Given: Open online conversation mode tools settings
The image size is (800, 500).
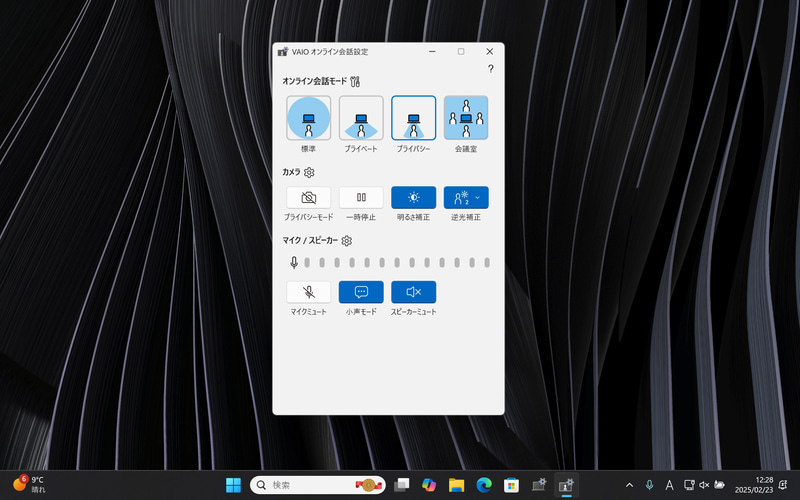Looking at the screenshot, I should [x=355, y=82].
